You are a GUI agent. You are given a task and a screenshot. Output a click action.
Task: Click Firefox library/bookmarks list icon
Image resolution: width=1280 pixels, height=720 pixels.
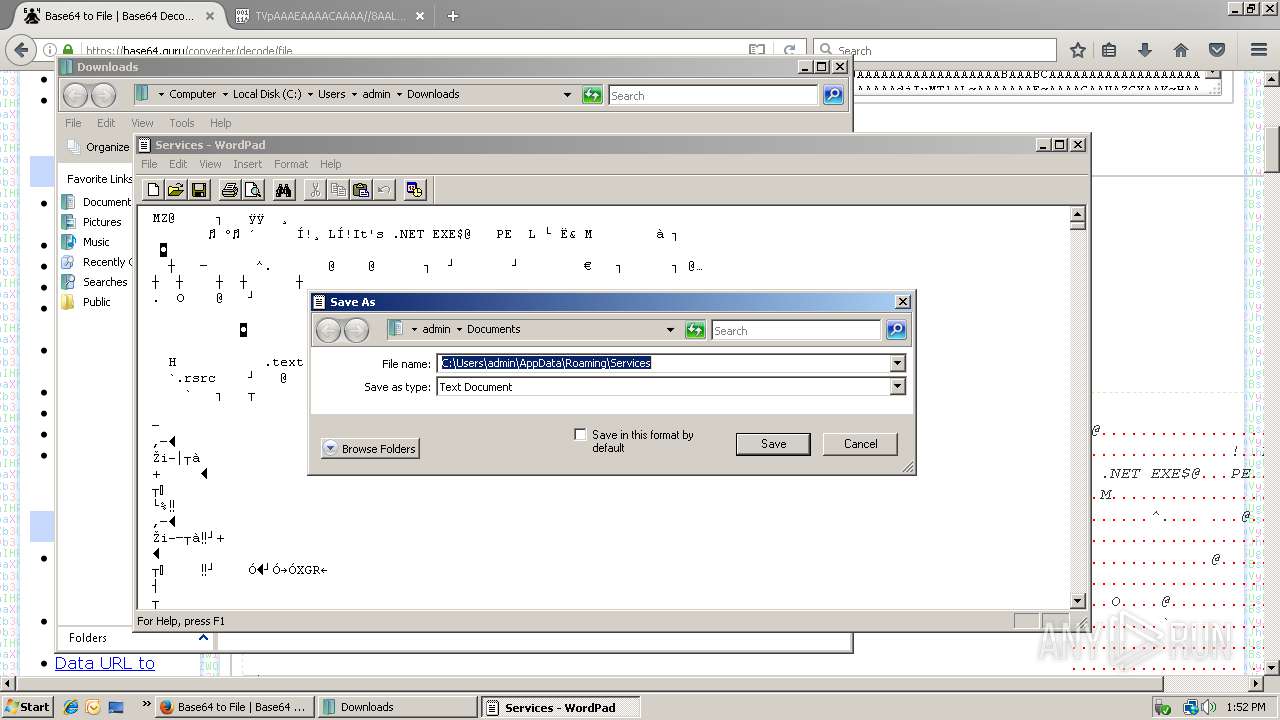point(1109,49)
